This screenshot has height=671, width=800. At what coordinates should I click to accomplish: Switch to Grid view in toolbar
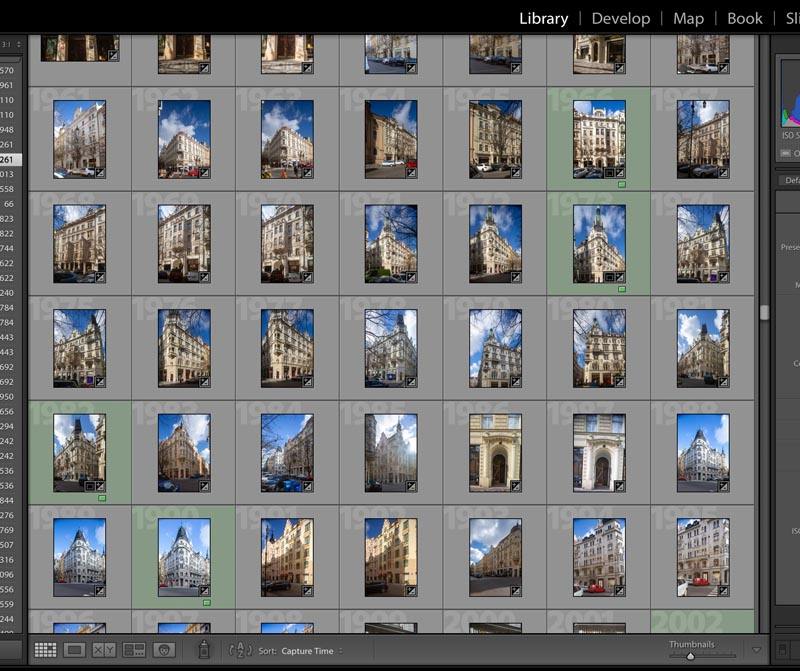pyautogui.click(x=45, y=650)
